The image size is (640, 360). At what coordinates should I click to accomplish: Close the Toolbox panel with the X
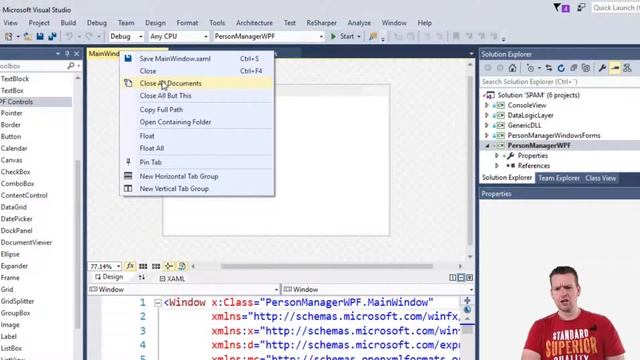pyautogui.click(x=76, y=54)
